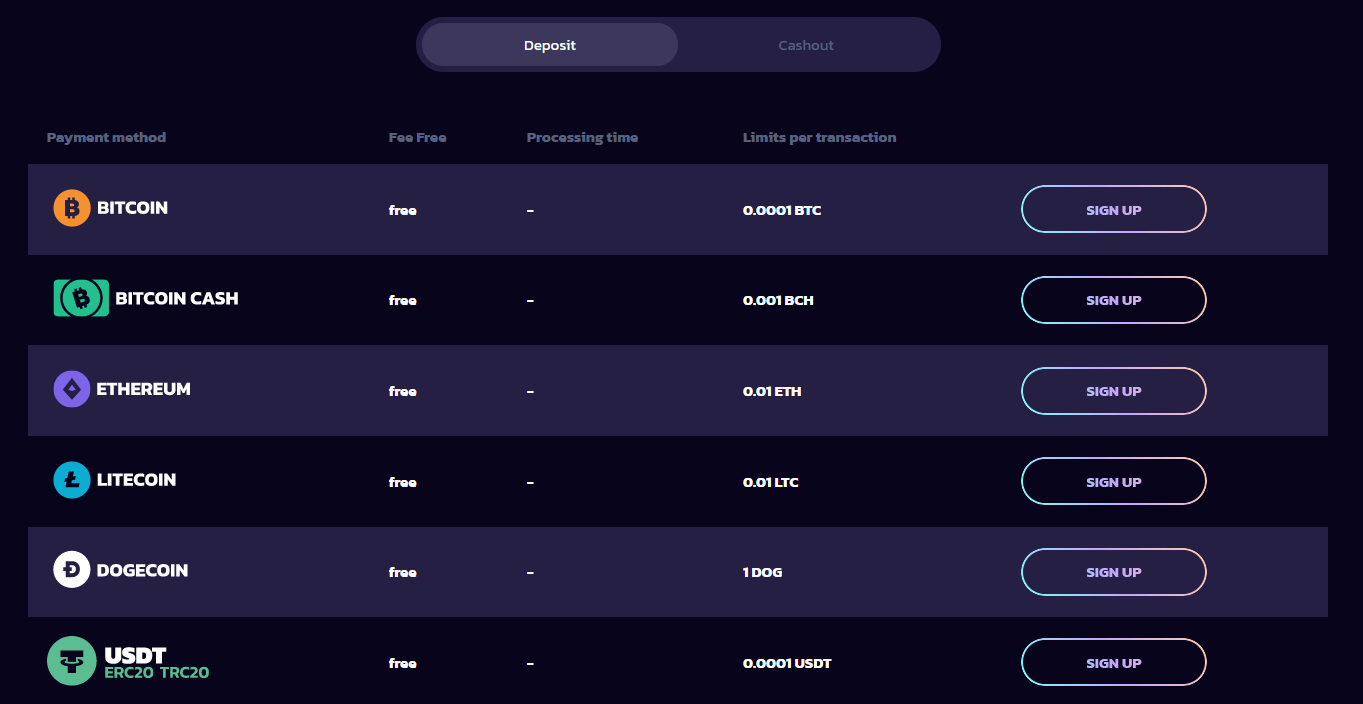Click the free fee in Ethereum row
Image resolution: width=1363 pixels, height=704 pixels.
(x=402, y=391)
